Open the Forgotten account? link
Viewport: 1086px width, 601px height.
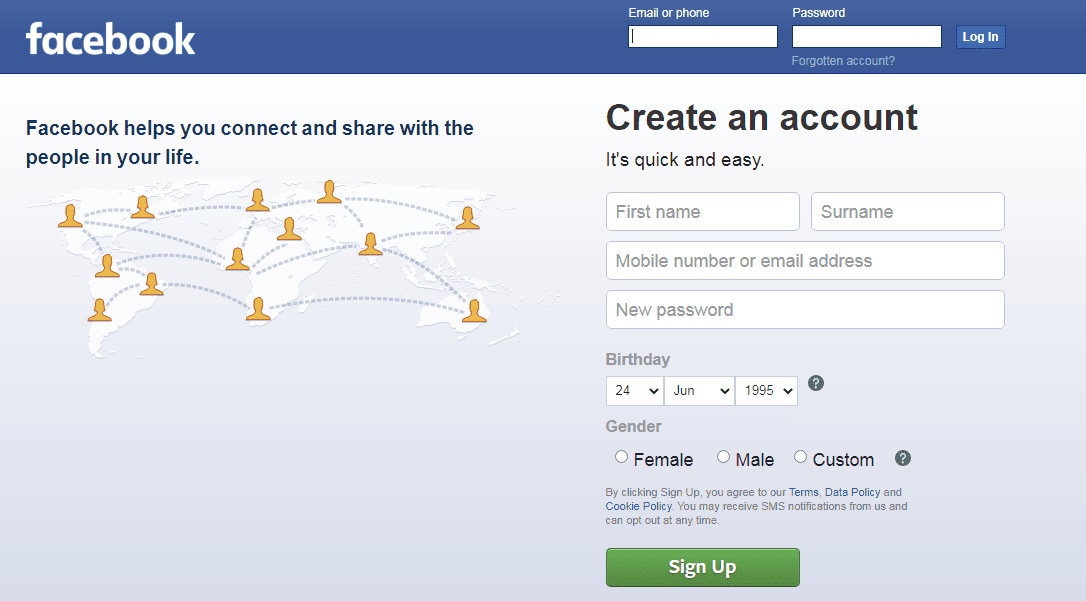(843, 61)
